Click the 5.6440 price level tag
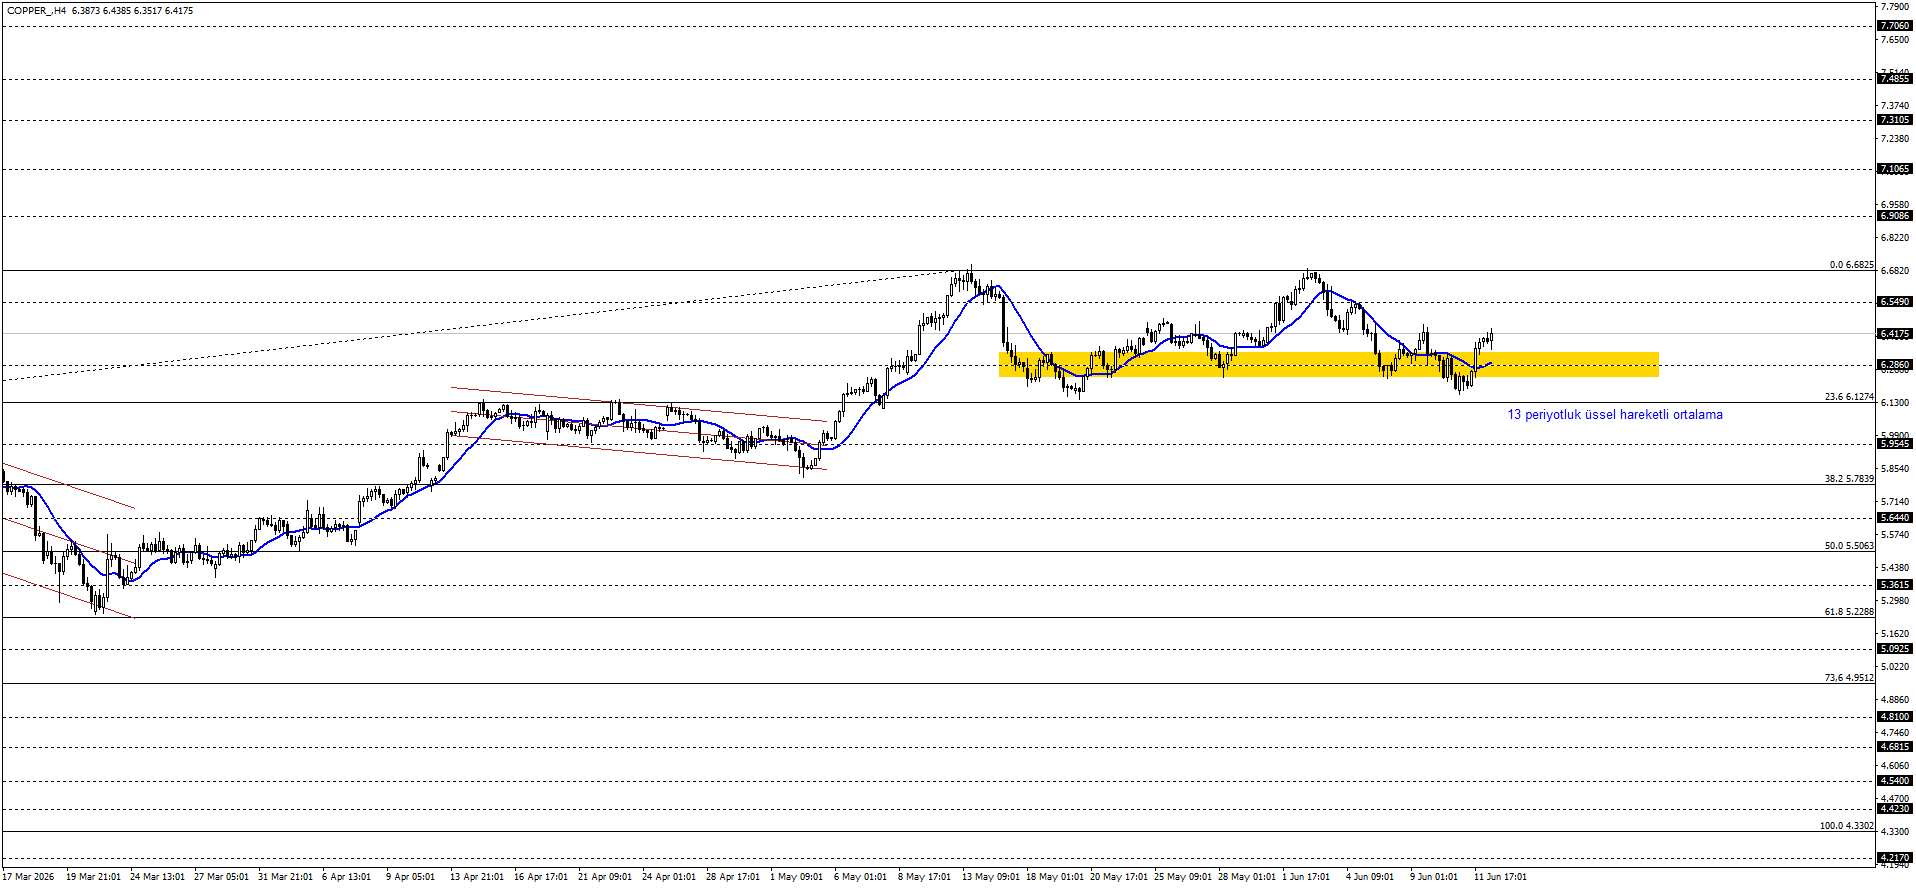 [x=1895, y=518]
